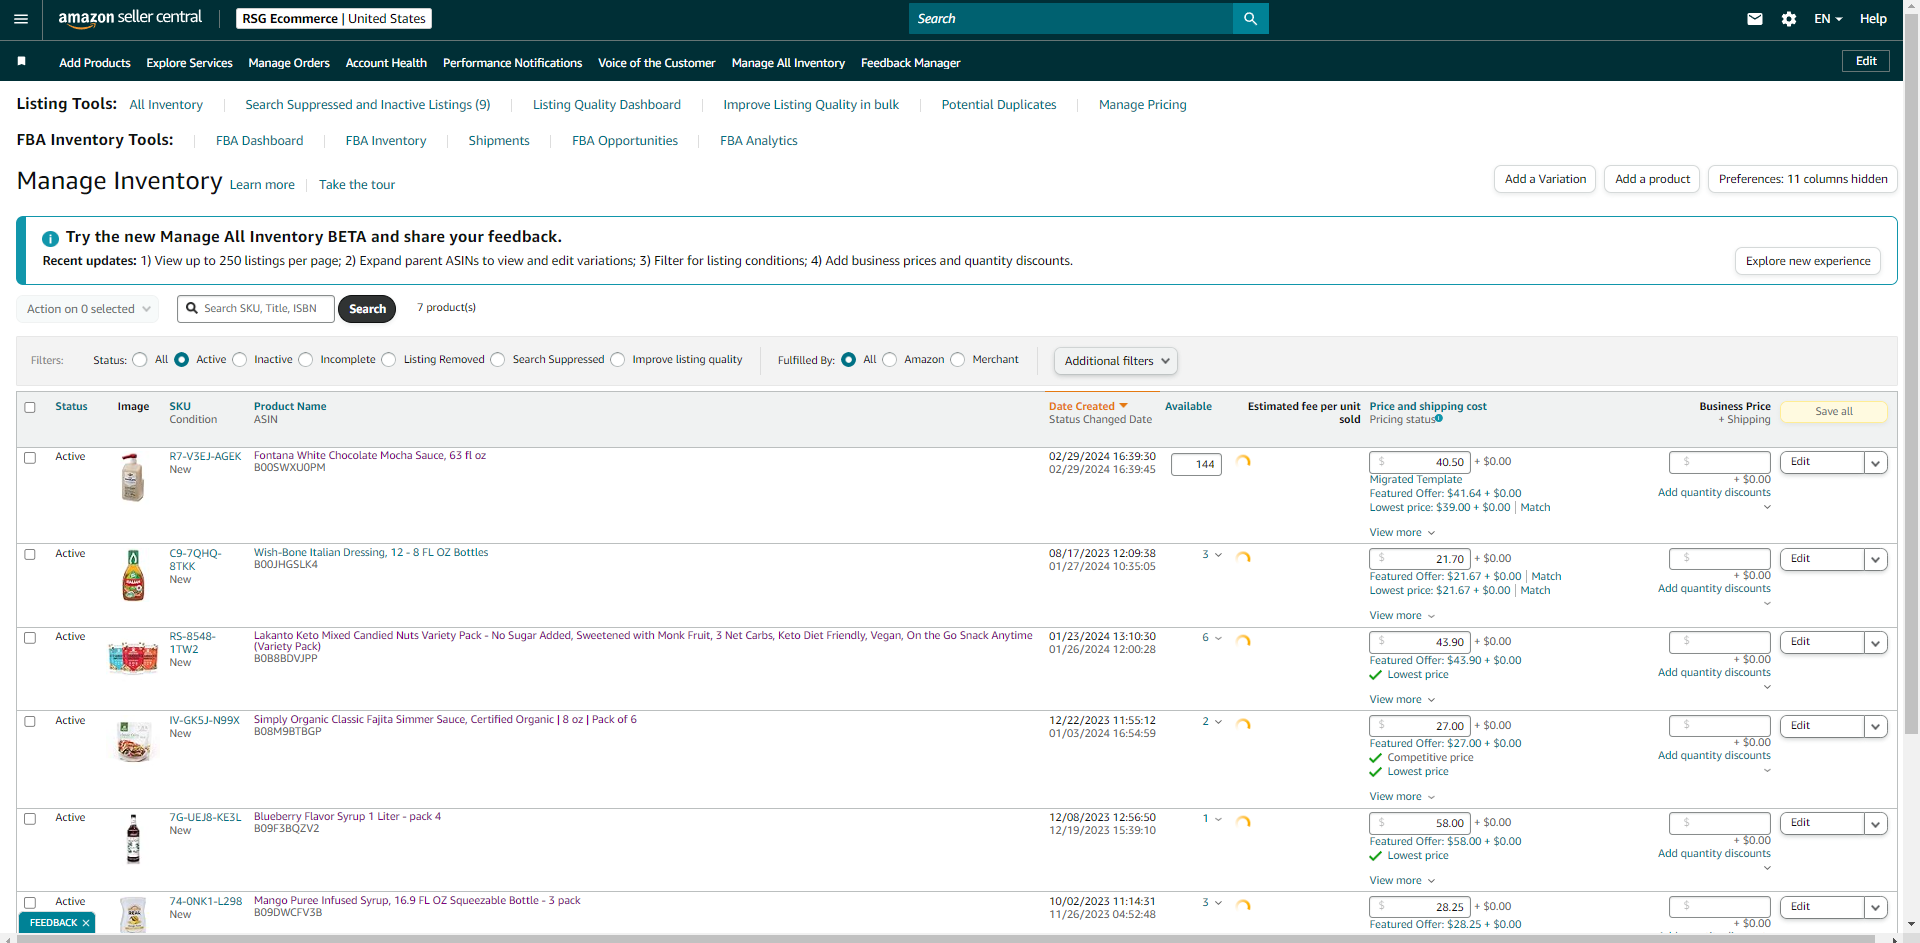
Task: Expand available quantity chevron in Wish-Bone row
Action: pyautogui.click(x=1218, y=555)
